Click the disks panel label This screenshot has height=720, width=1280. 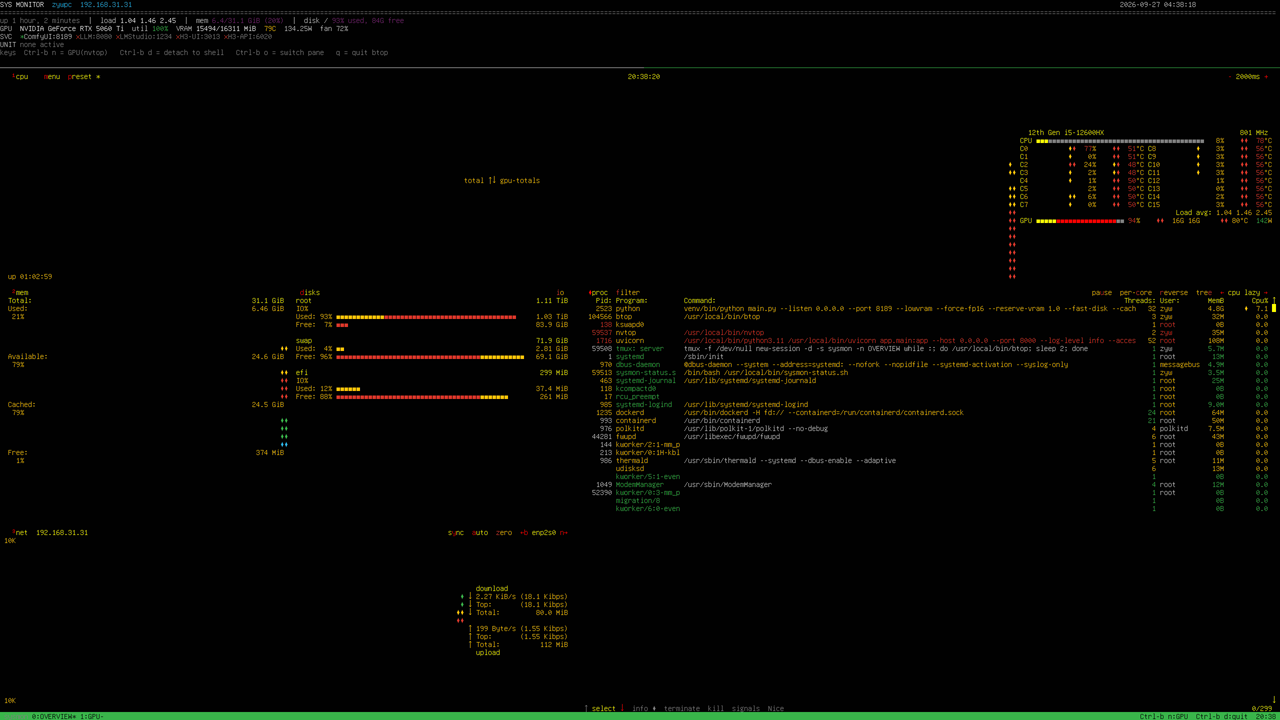pyautogui.click(x=308, y=293)
